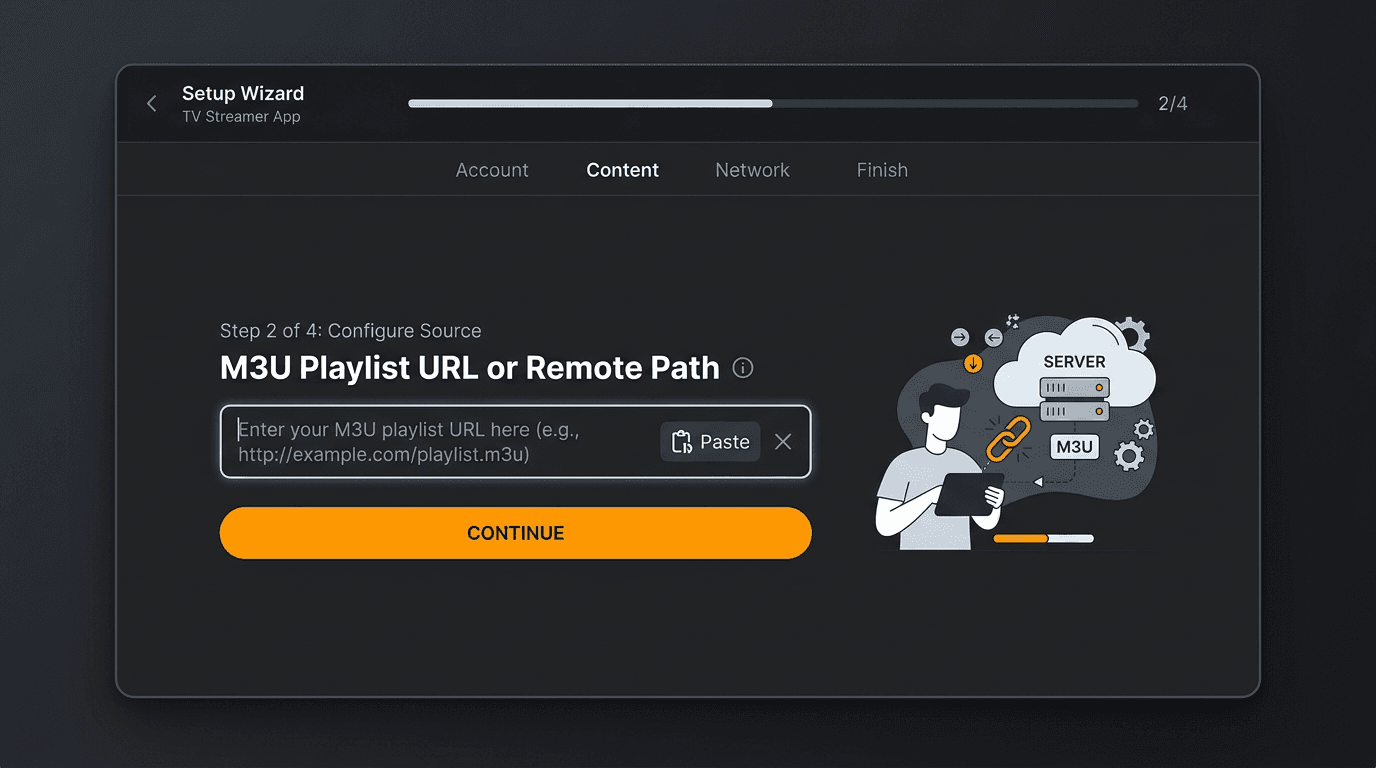Click the M3U badge in the illustration
Image resolution: width=1376 pixels, height=768 pixels.
pos(1073,446)
